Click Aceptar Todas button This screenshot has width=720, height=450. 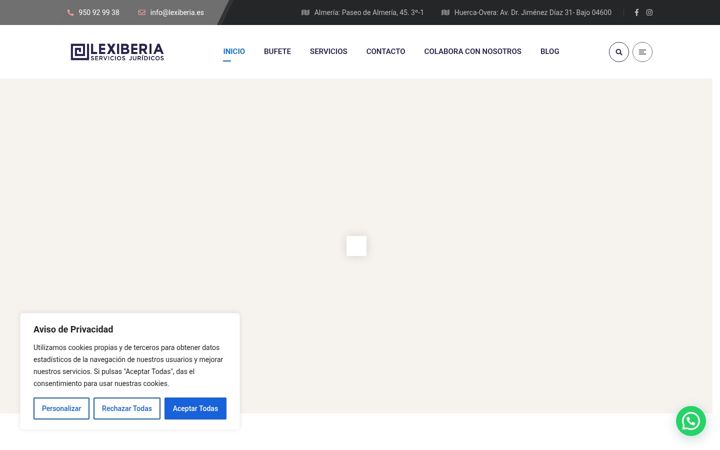(196, 409)
